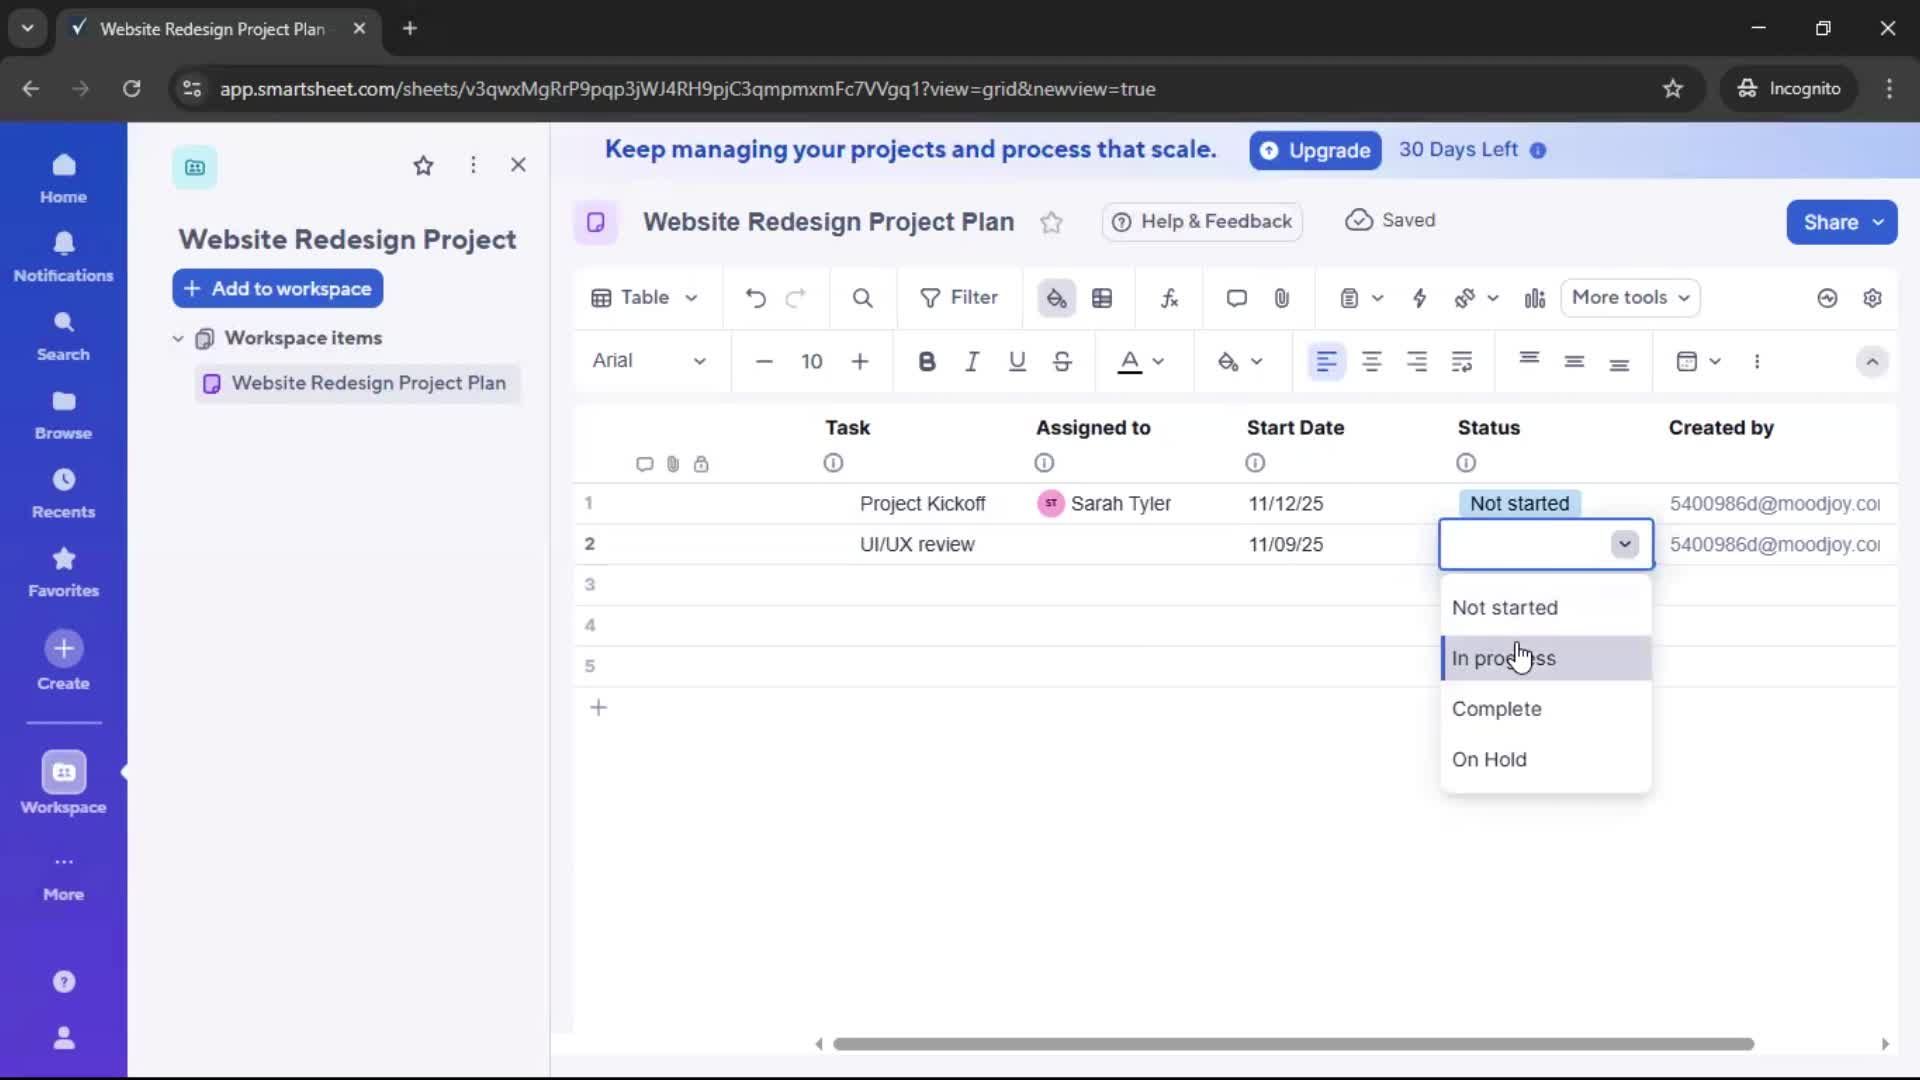Click the Add to workspace button
Screen dimensions: 1920x1080
click(x=277, y=288)
